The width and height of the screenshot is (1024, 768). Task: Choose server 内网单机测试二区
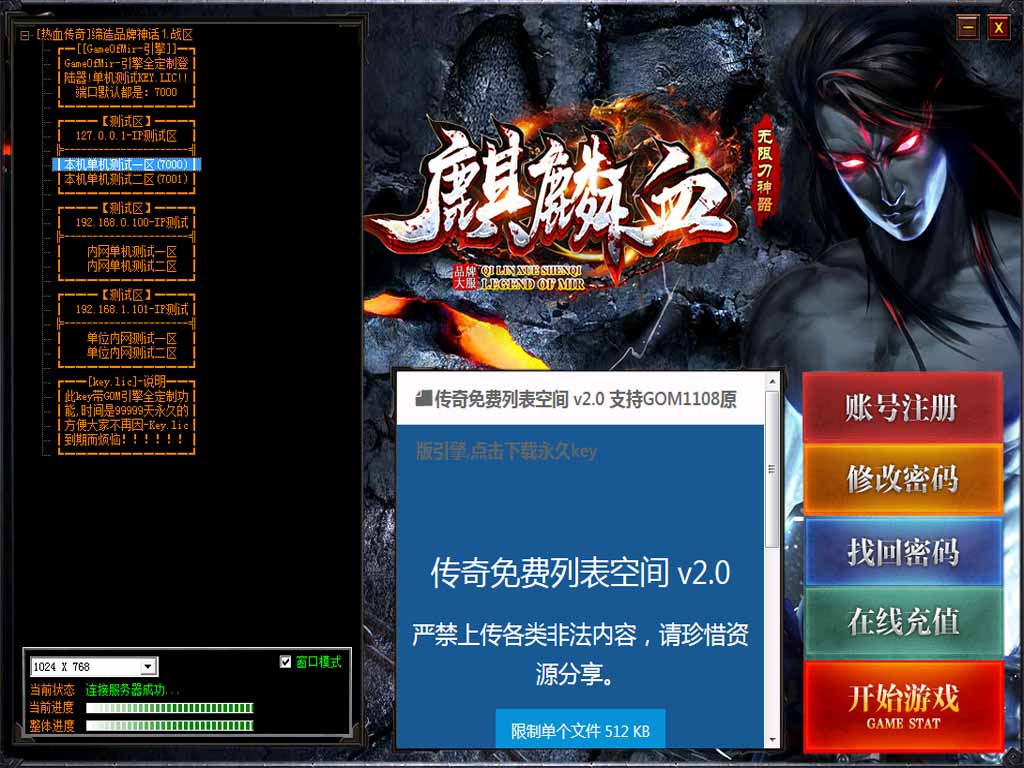point(132,266)
